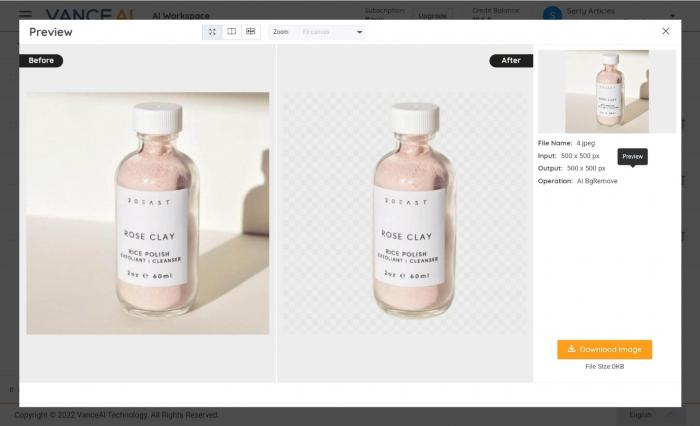
Task: Select the single fullscreen view mode icon
Action: [212, 32]
